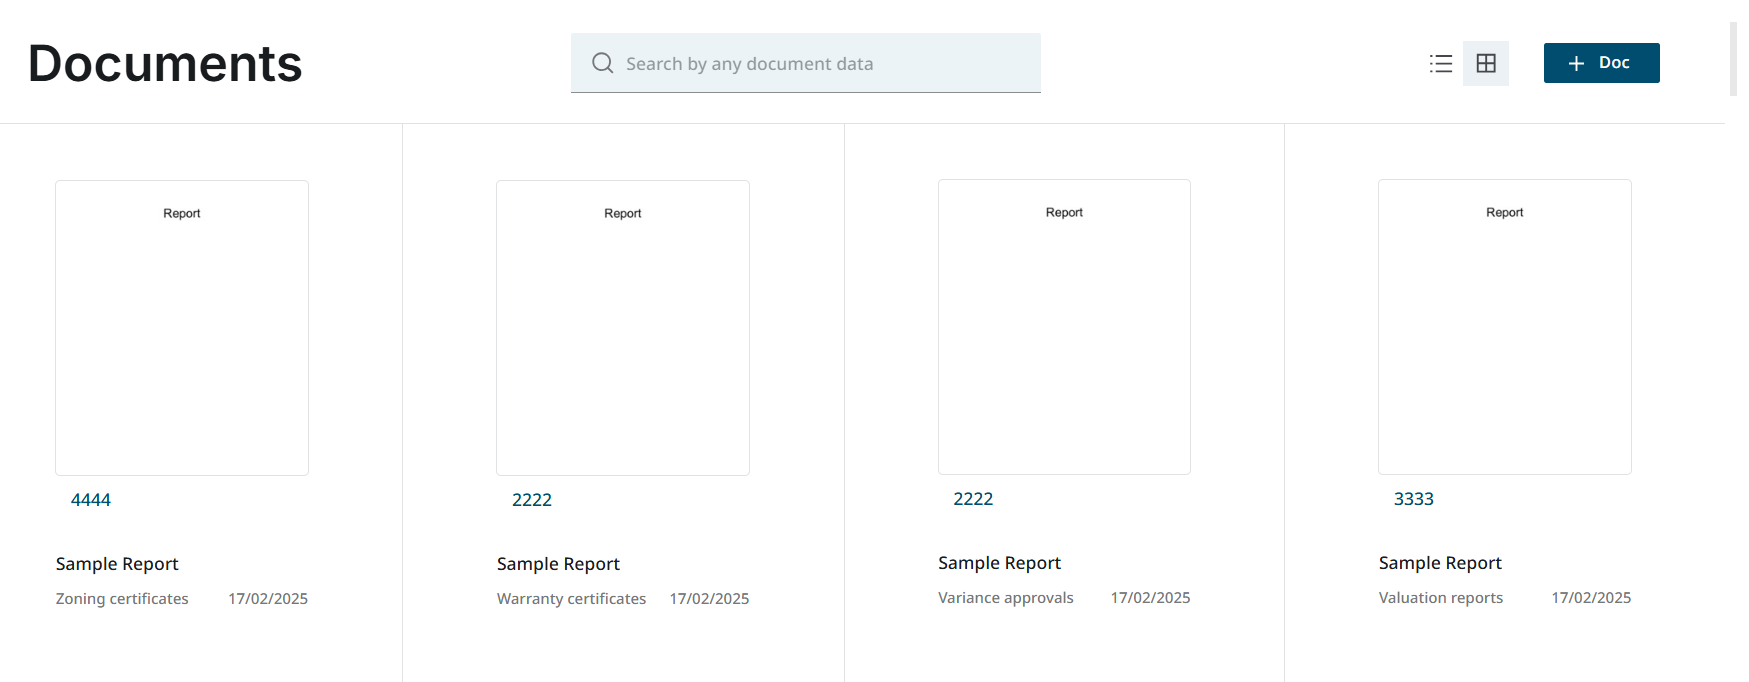Open document number 3333 link

pyautogui.click(x=1413, y=499)
